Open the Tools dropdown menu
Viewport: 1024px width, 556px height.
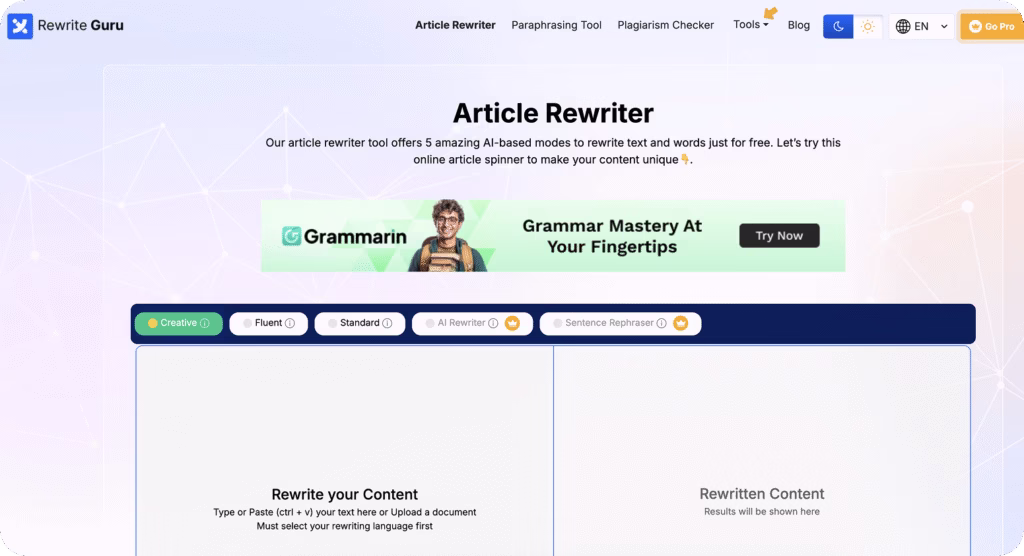pyautogui.click(x=750, y=25)
